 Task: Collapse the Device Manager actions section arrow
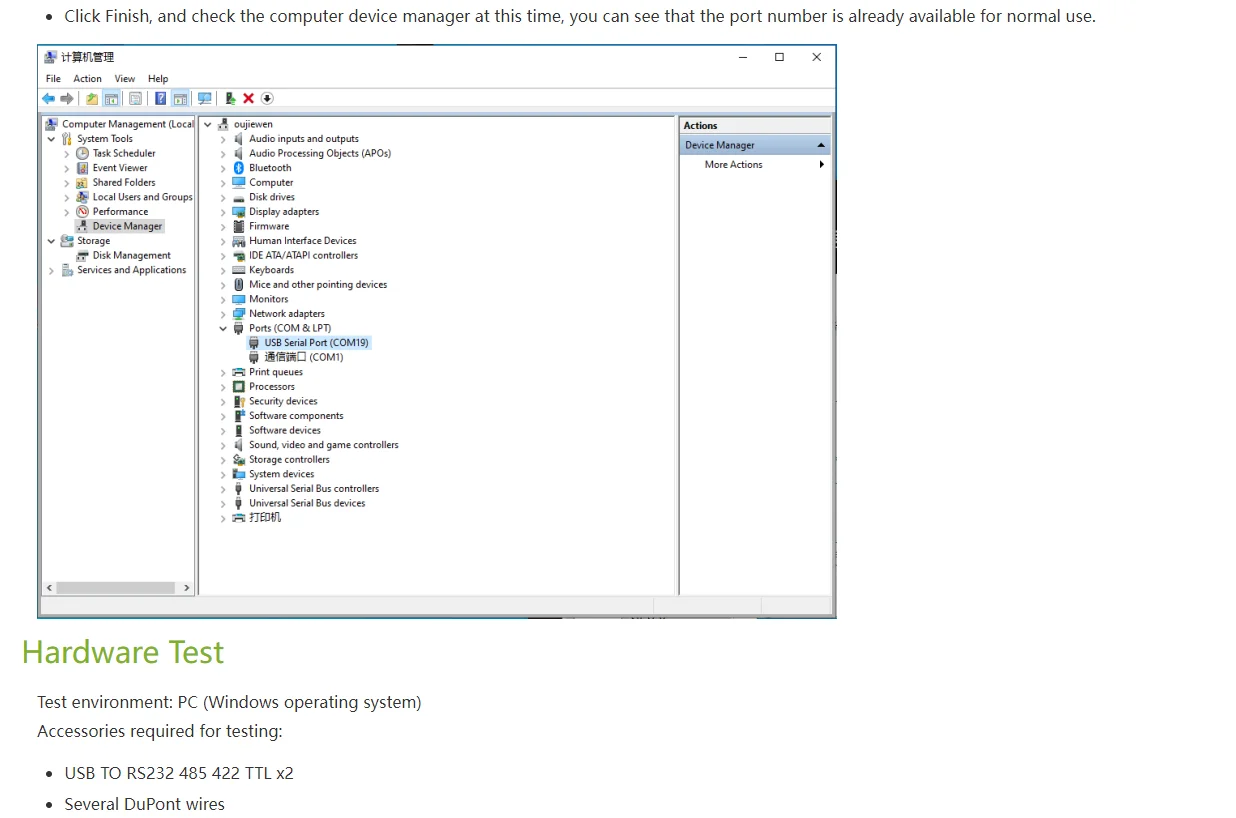coord(821,145)
